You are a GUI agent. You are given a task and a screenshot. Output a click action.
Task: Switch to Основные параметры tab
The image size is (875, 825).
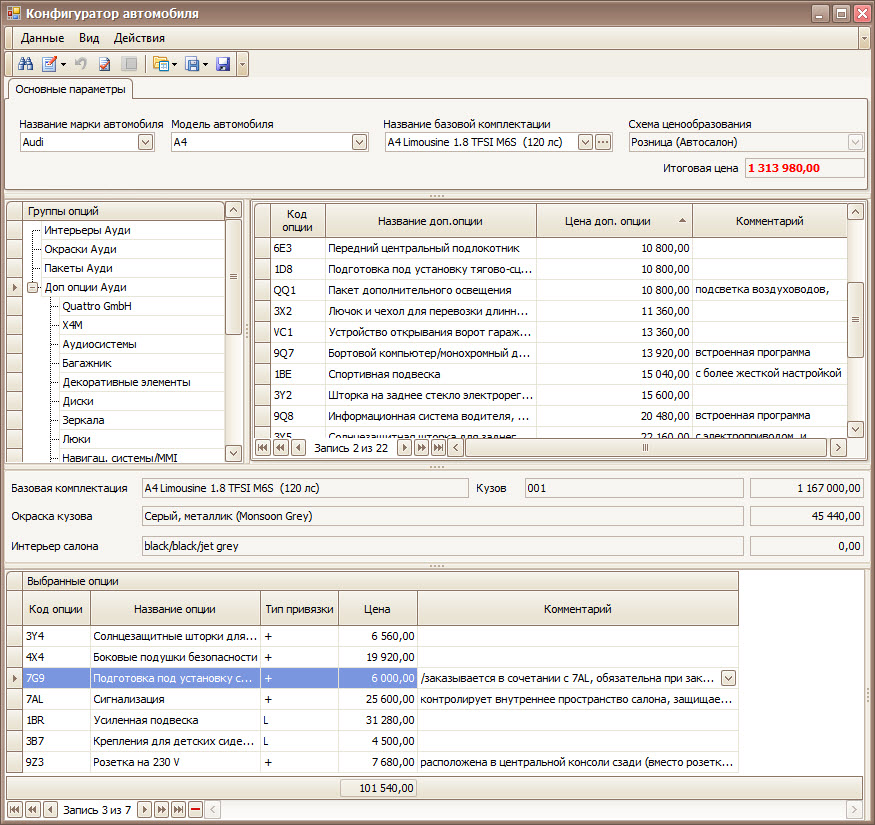click(x=70, y=90)
